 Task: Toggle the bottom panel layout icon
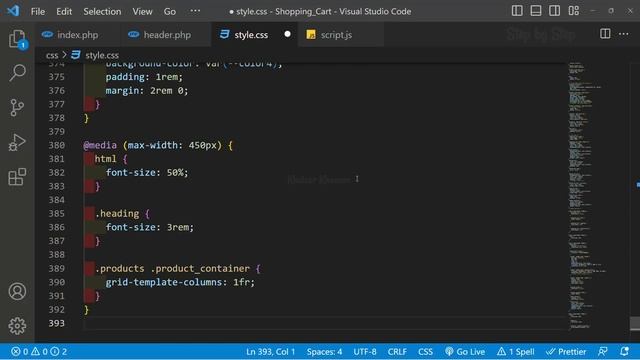[x=536, y=11]
